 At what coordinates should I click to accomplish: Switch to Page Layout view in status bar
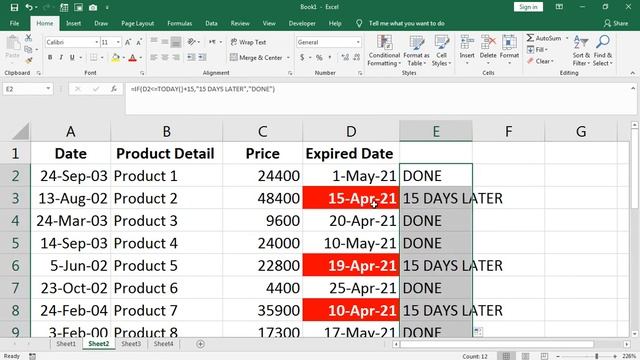point(526,356)
